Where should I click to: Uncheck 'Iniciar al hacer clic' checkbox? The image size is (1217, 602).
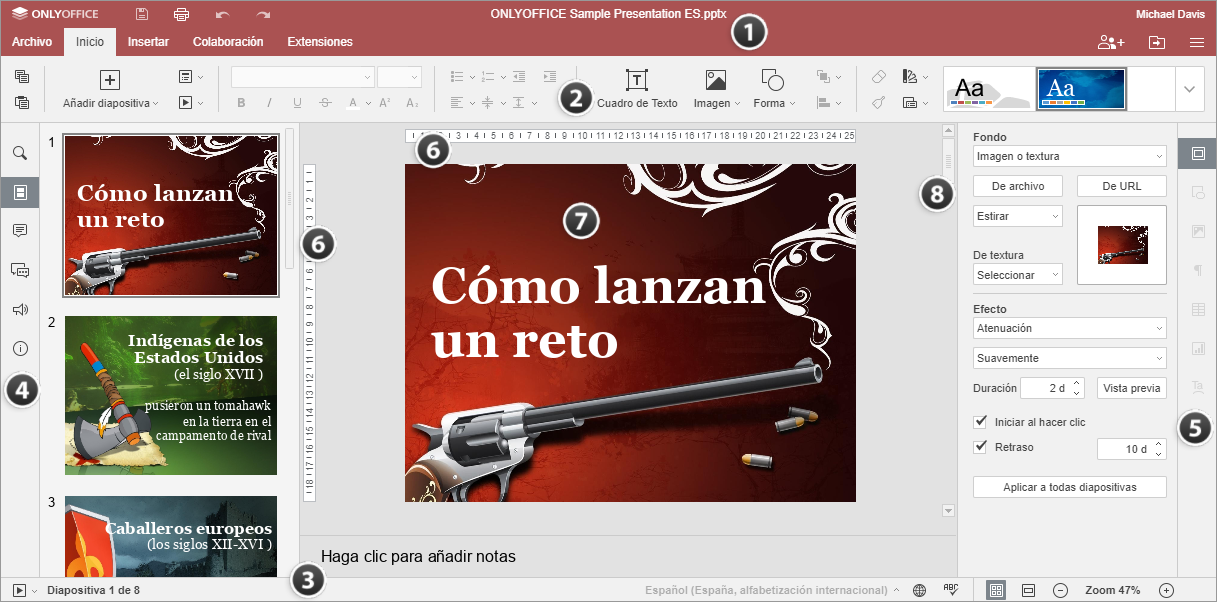[980, 422]
